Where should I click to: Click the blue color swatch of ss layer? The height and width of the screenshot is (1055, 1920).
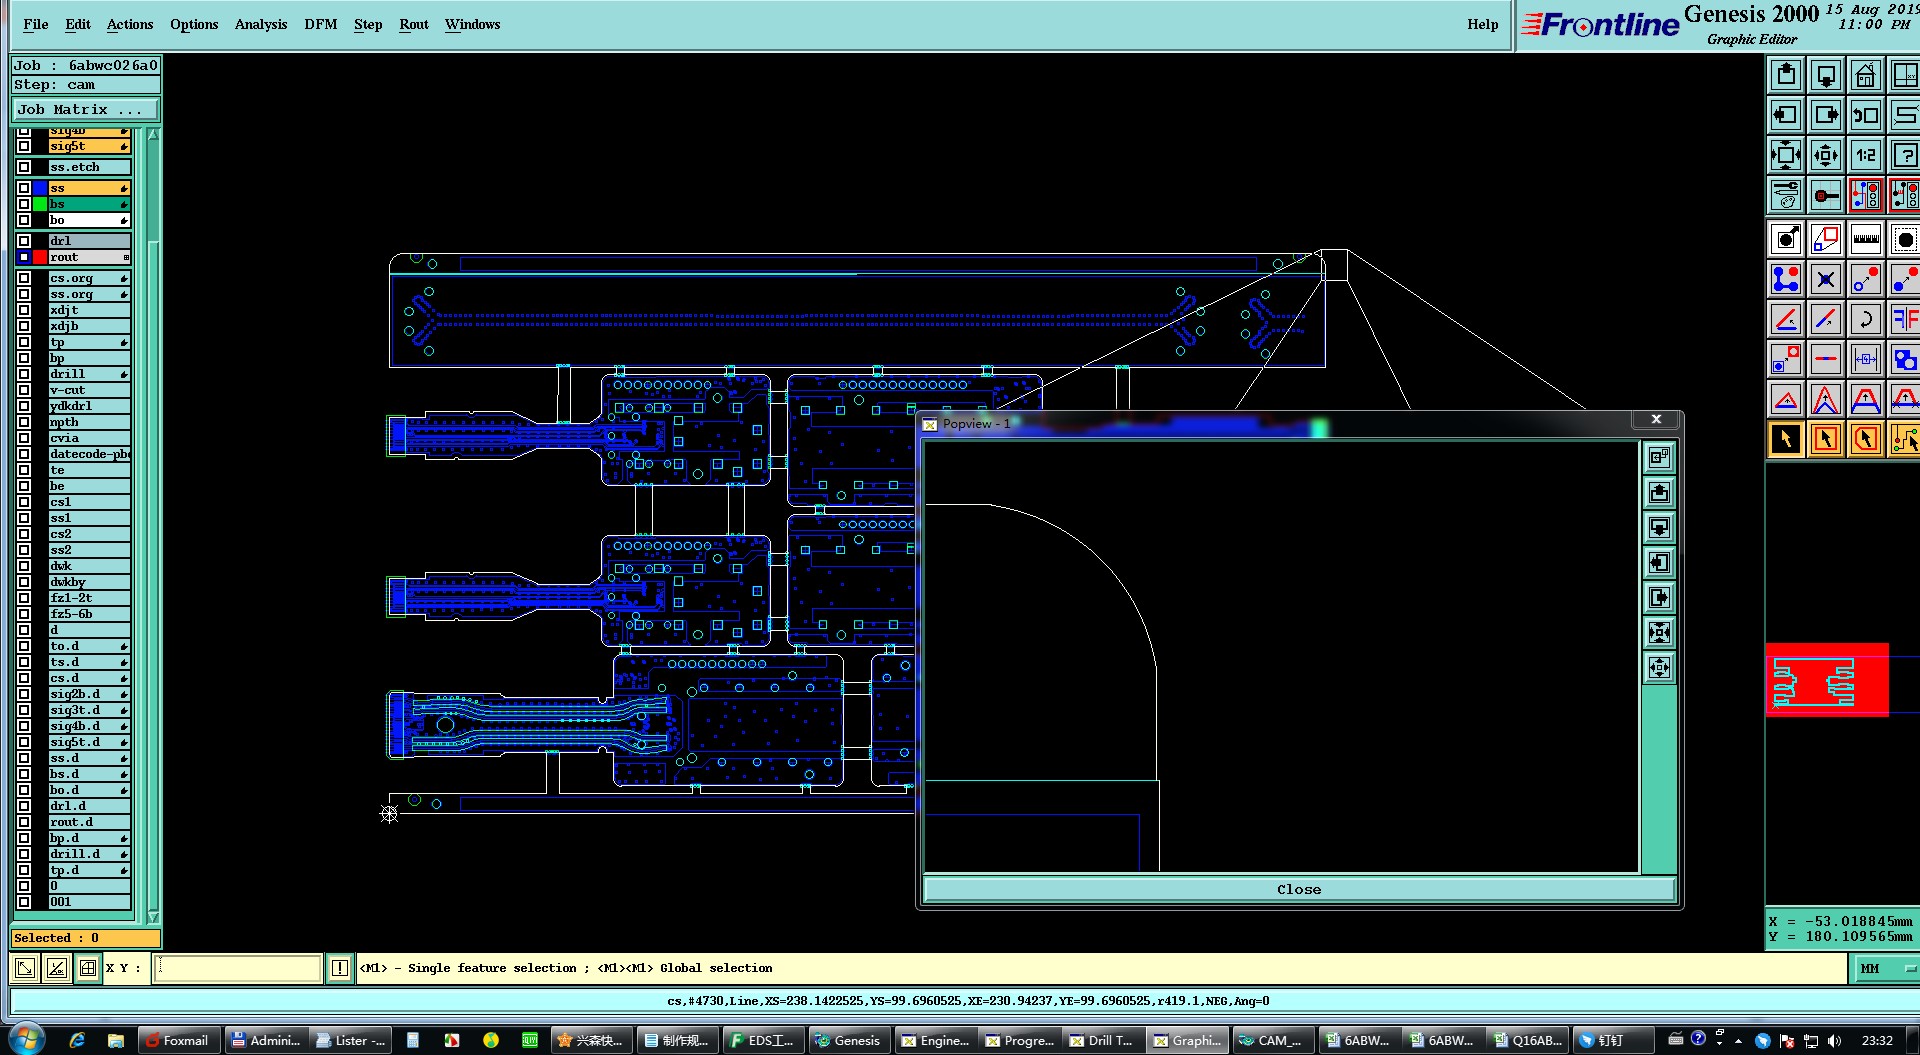[x=41, y=188]
